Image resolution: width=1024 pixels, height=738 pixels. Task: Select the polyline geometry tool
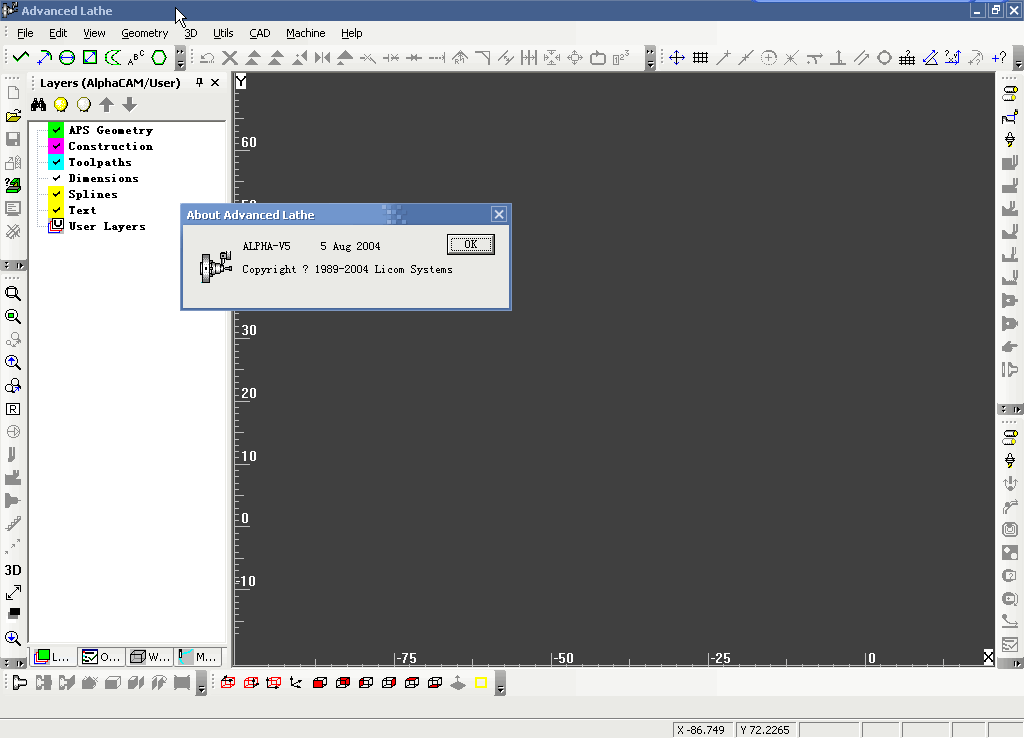pos(21,57)
